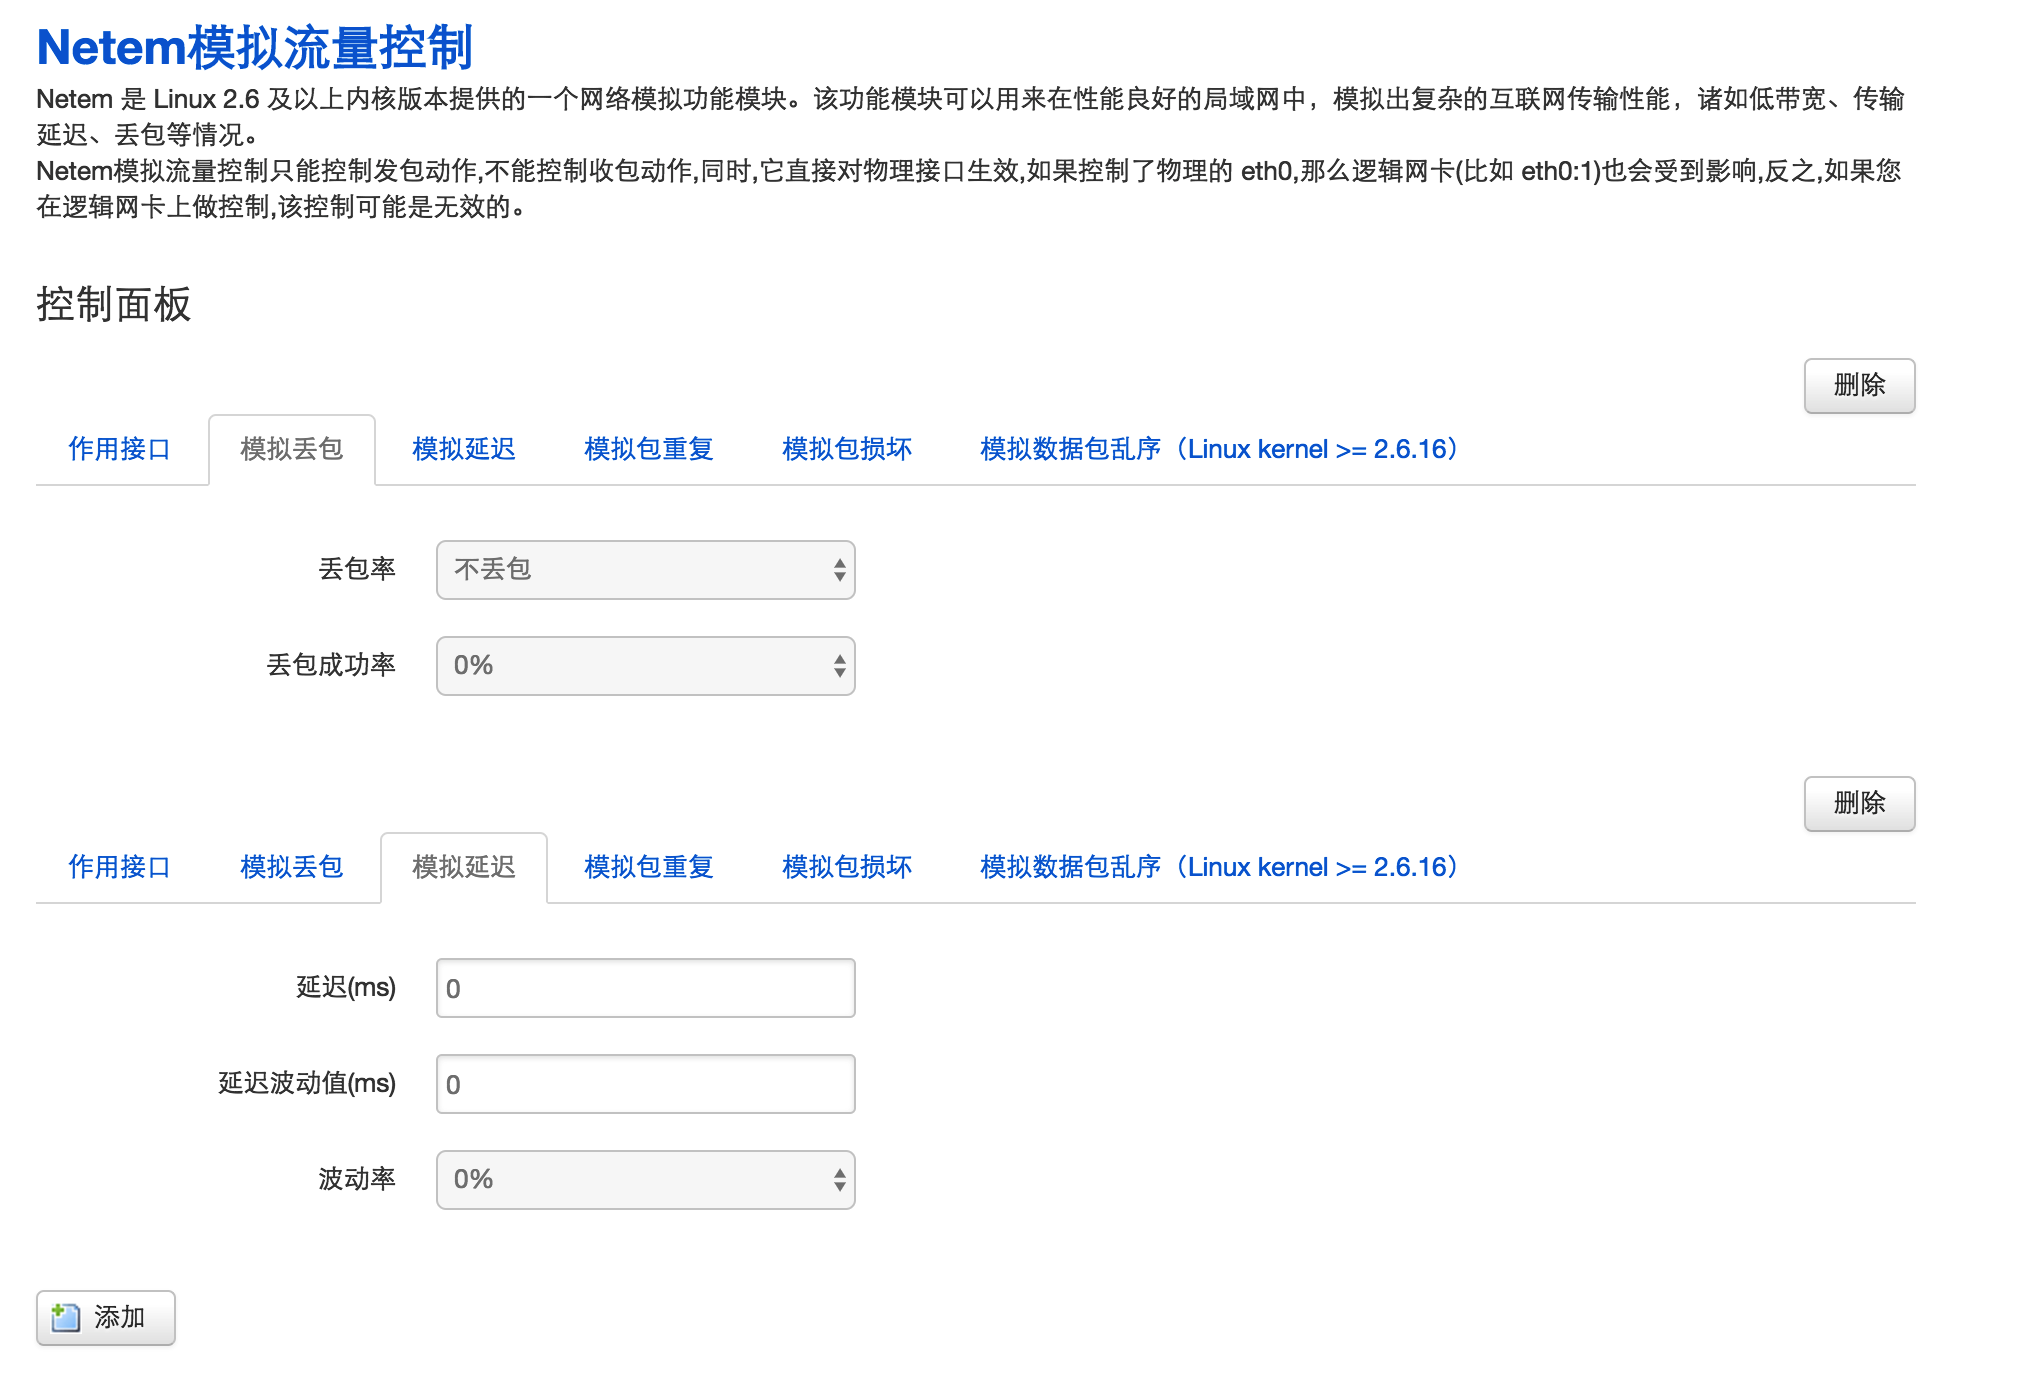Click the Add button with page icon
The height and width of the screenshot is (1384, 2042).
pyautogui.click(x=106, y=1317)
